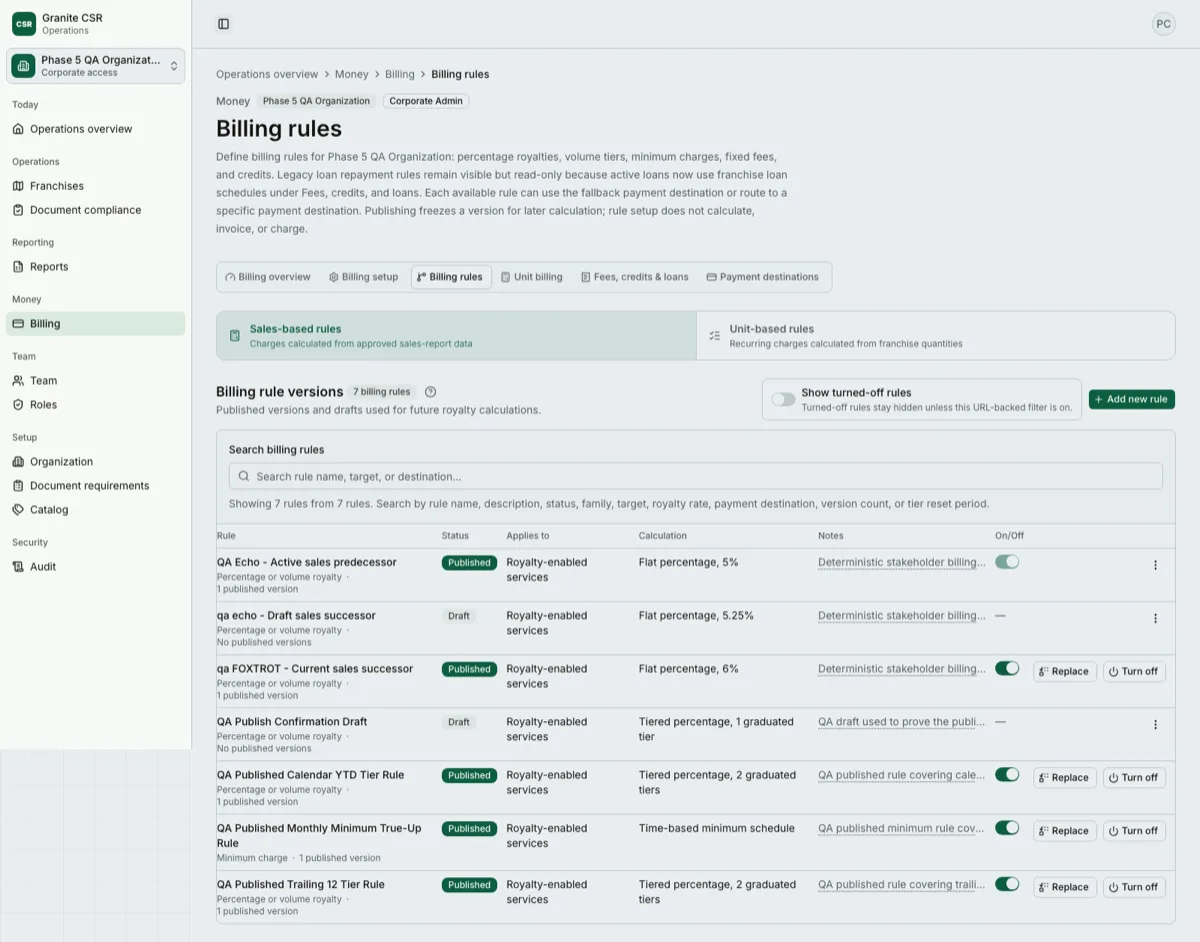Switch to Billing overview tab
The image size is (1200, 942).
[268, 277]
